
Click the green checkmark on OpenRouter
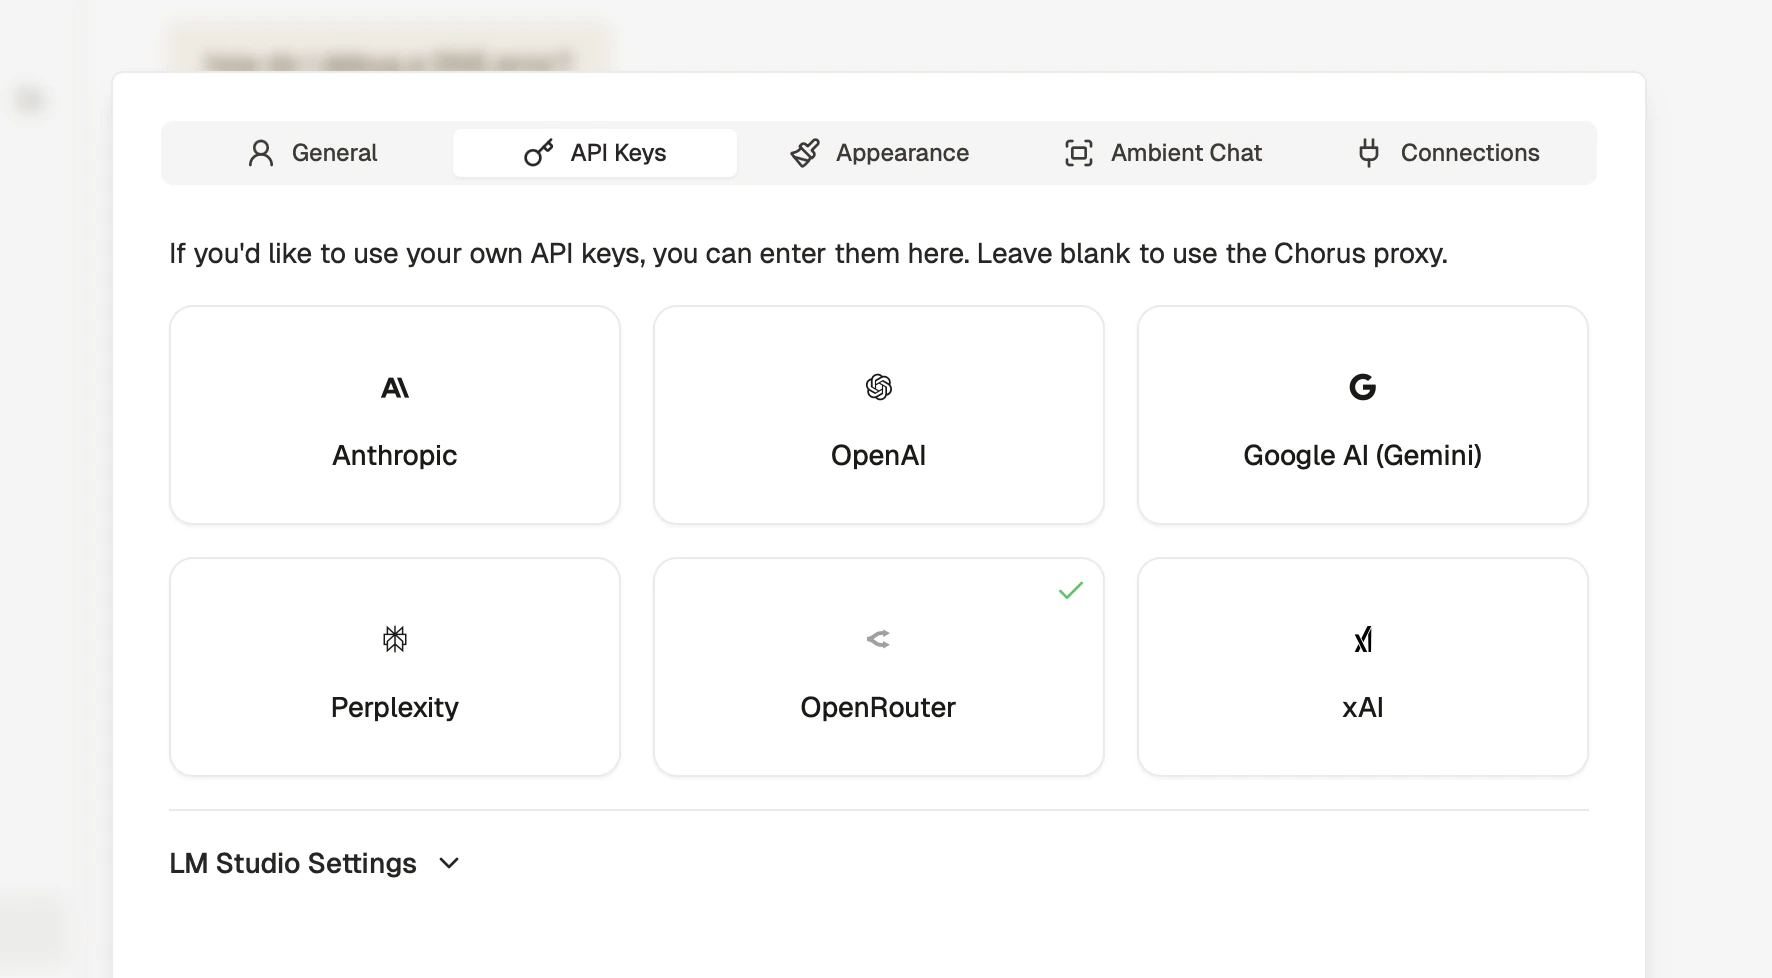(x=1071, y=591)
